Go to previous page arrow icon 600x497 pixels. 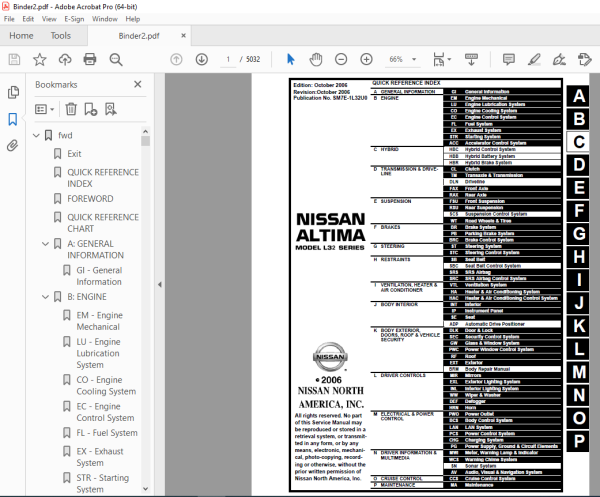click(x=176, y=59)
